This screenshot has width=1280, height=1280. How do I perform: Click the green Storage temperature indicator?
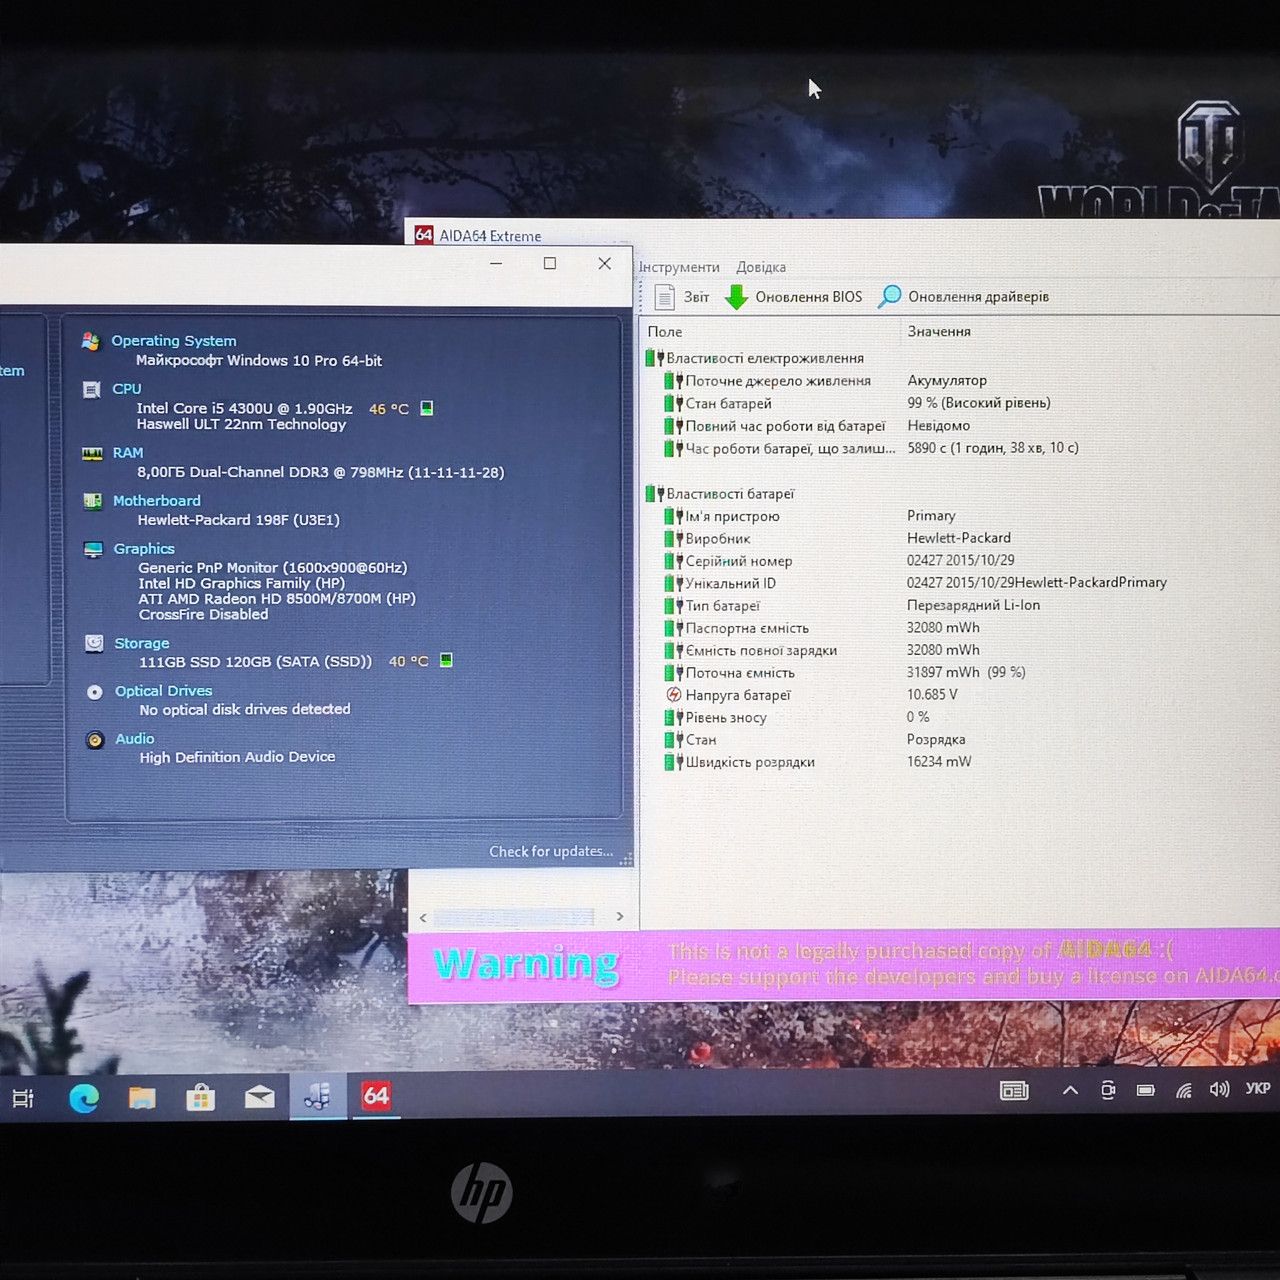coord(447,660)
